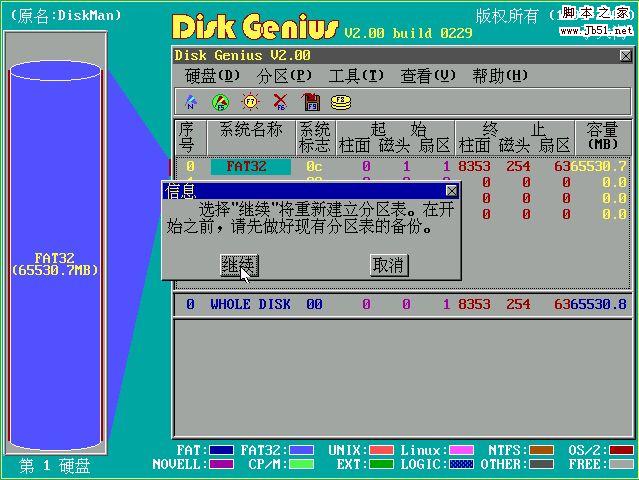Open the 查看(V) menu
Viewport: 639px width, 480px height.
point(428,76)
